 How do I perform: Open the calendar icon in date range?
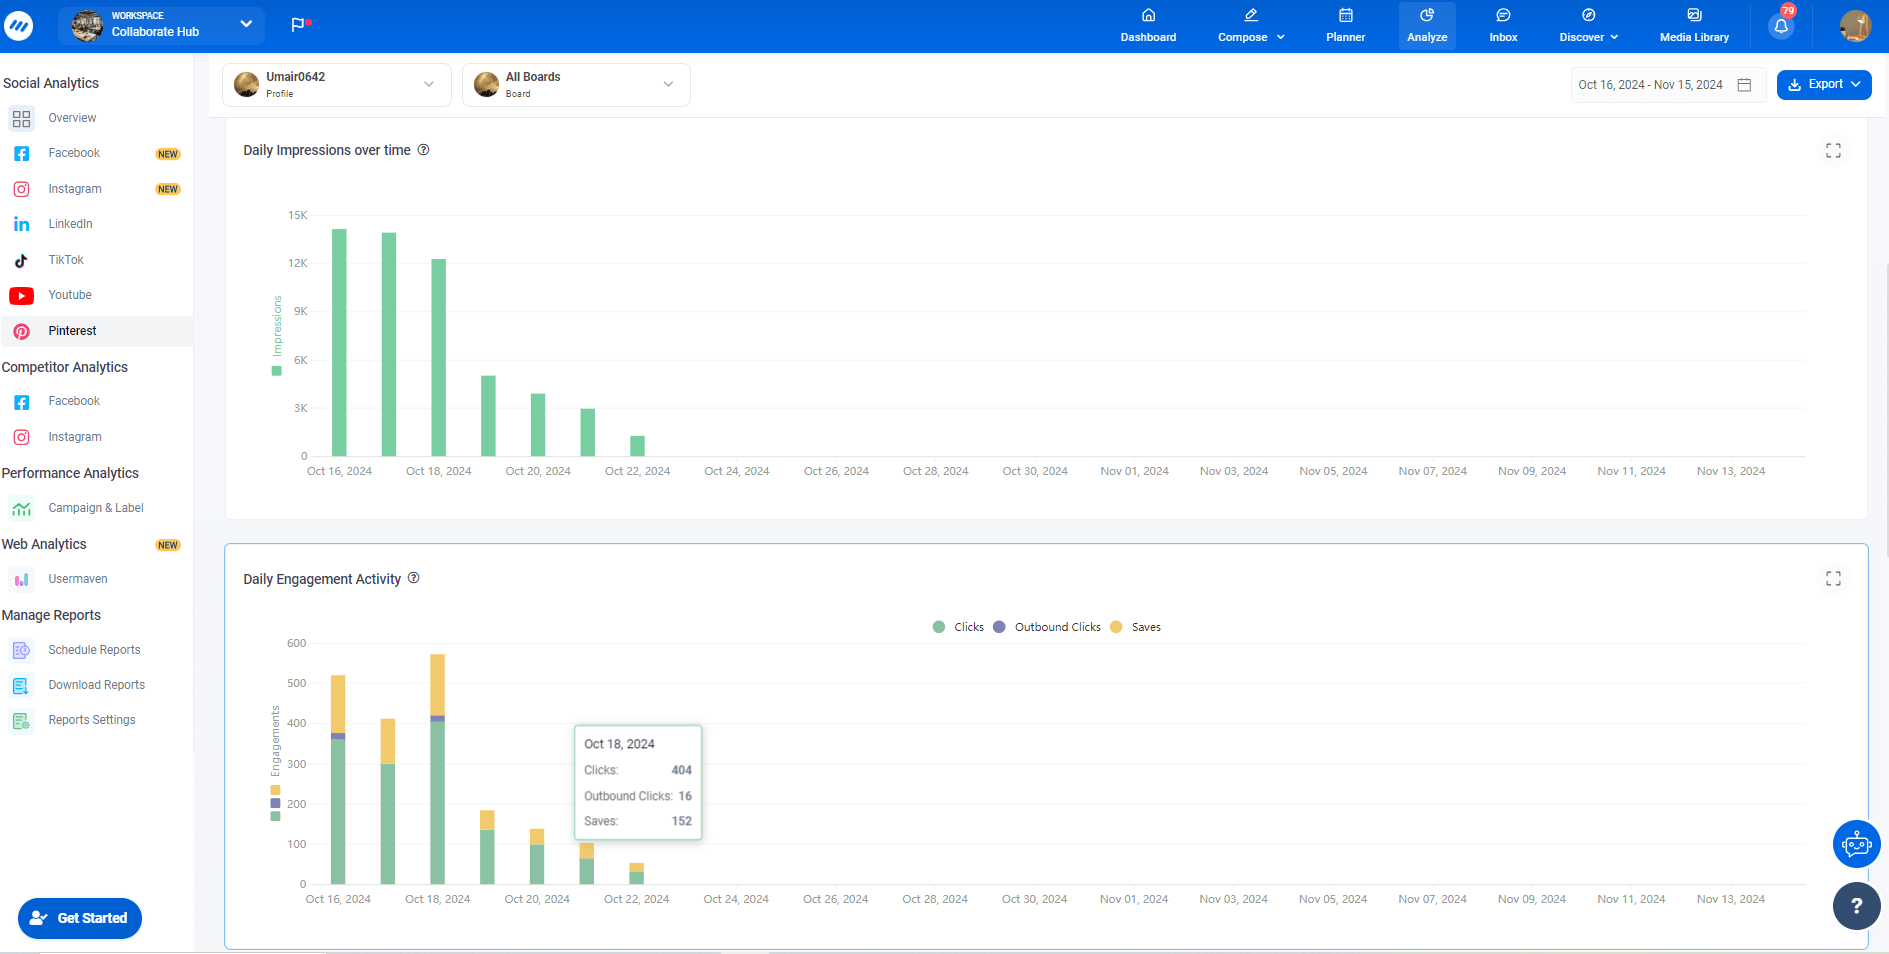(1744, 85)
